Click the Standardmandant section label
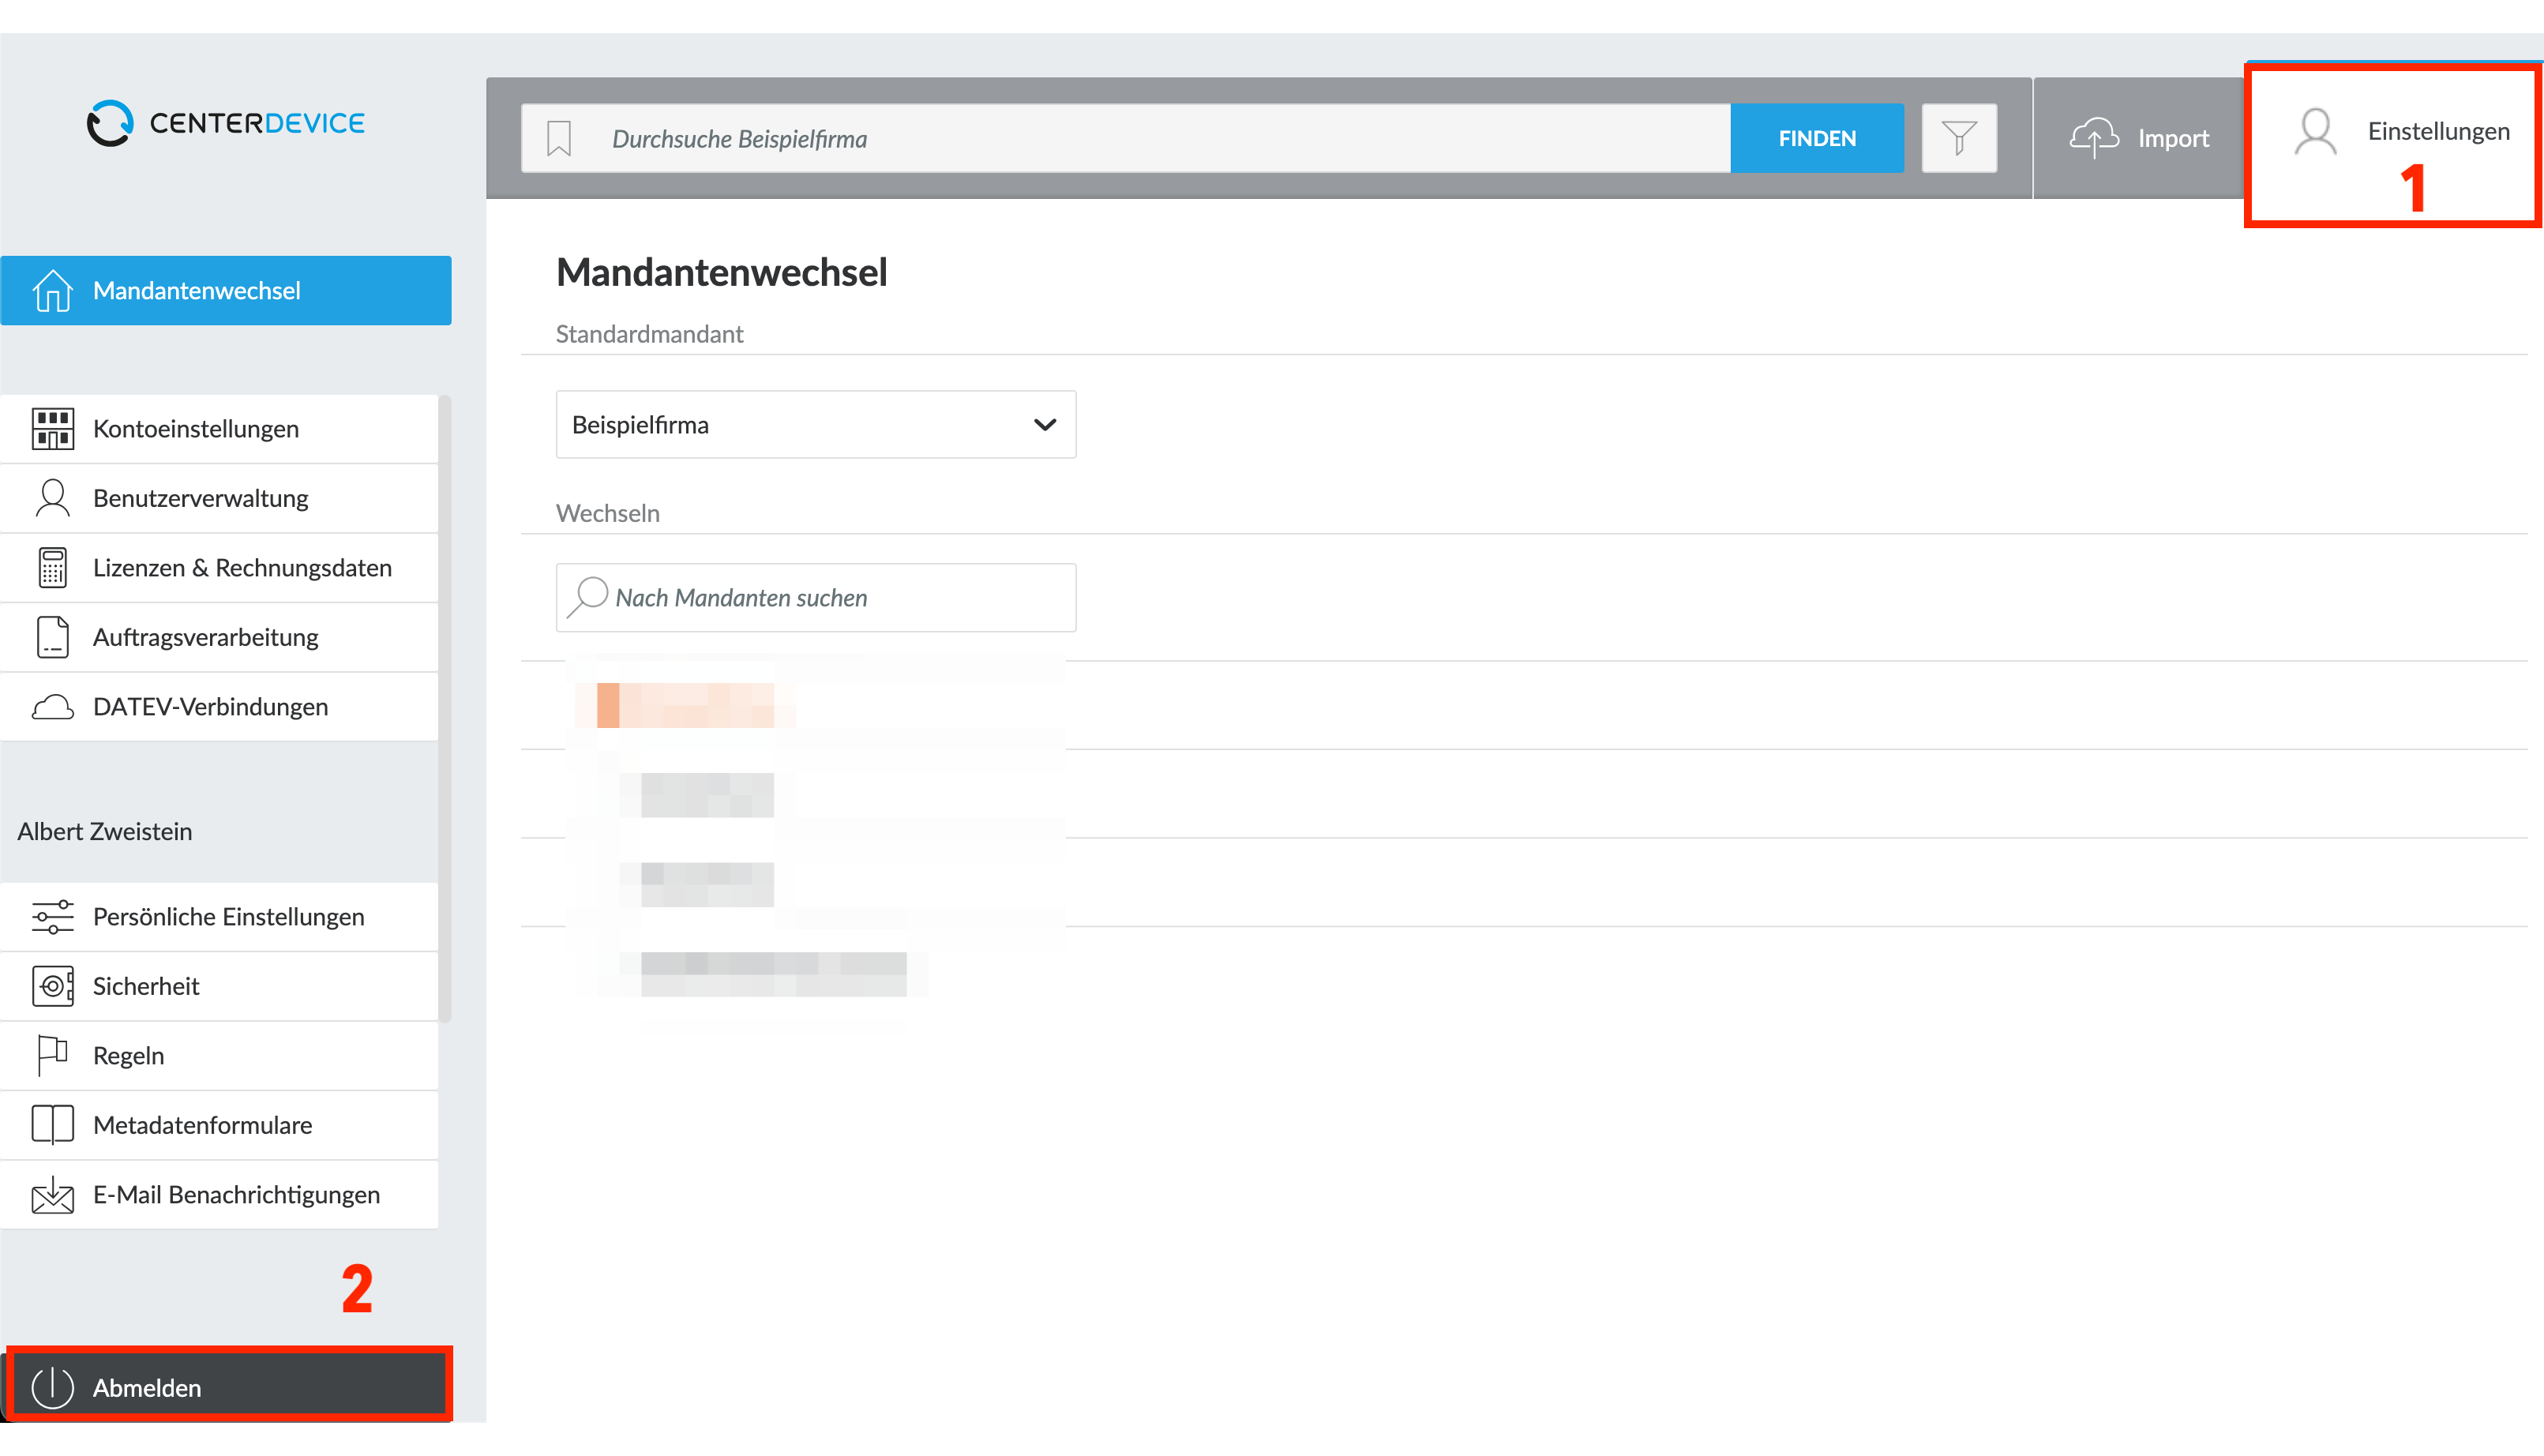This screenshot has height=1456, width=2544. point(649,334)
